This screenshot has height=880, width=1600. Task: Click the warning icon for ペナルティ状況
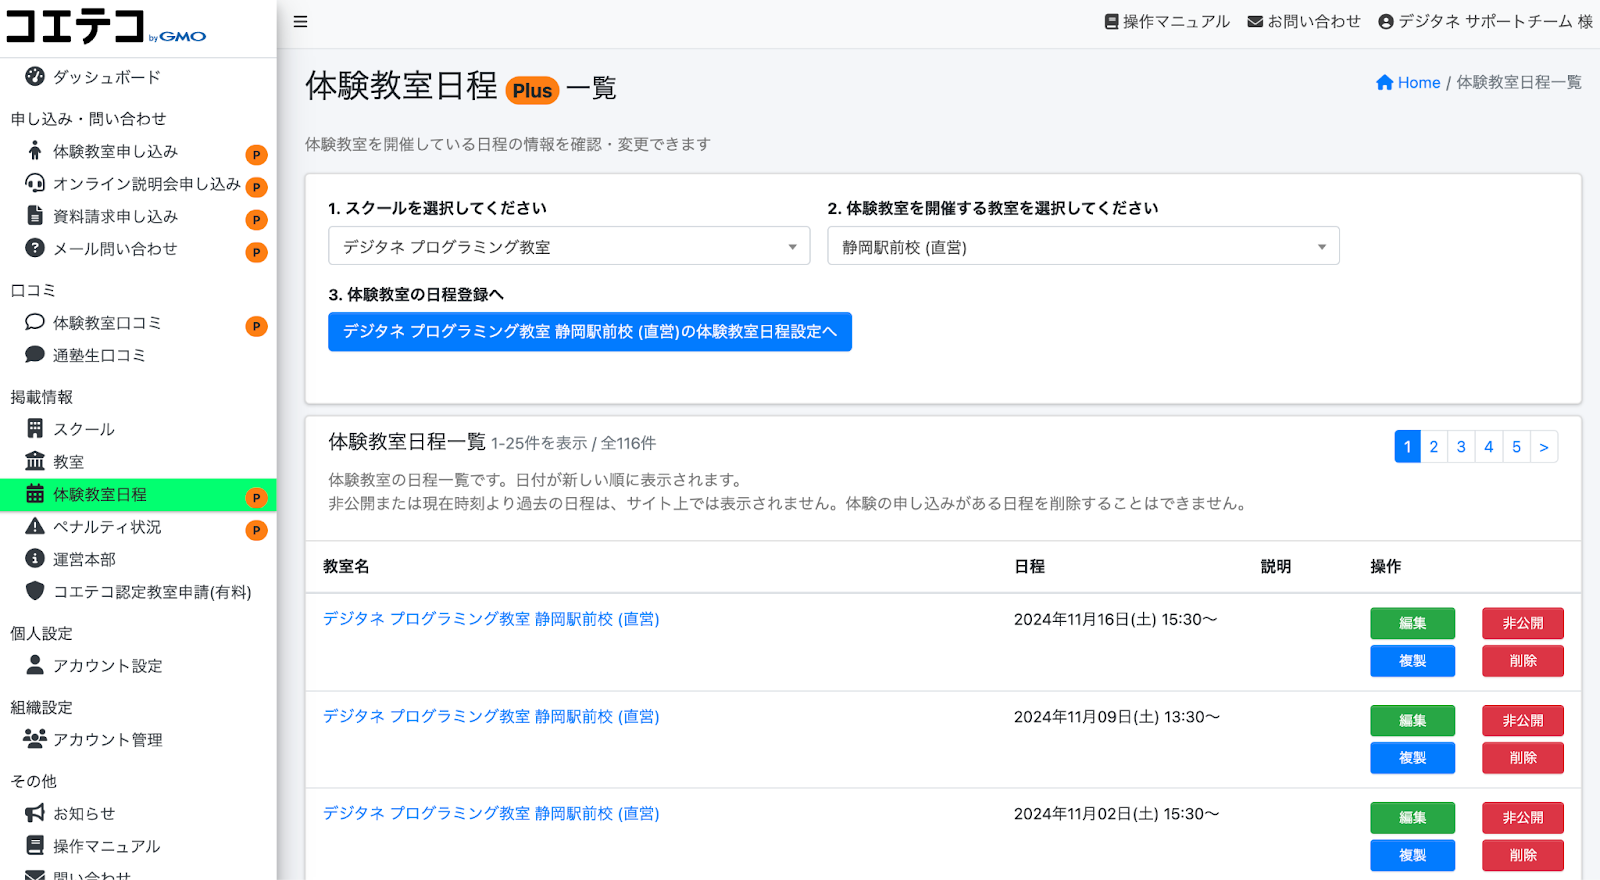pyautogui.click(x=35, y=527)
